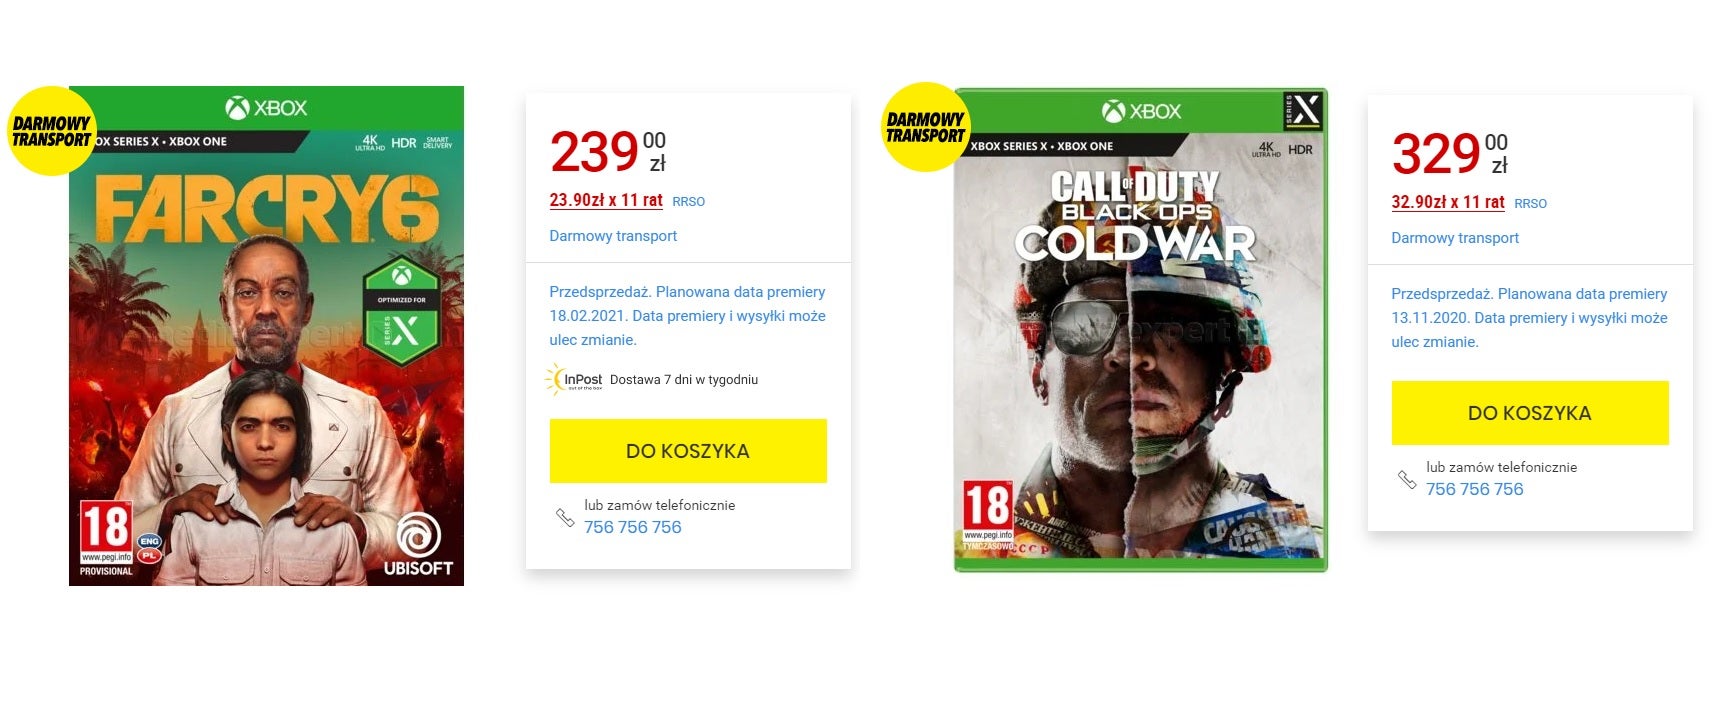Viewport: 1713px width, 717px height.
Task: Call 756 756 756 under Call of Duty offer
Action: pyautogui.click(x=1475, y=489)
